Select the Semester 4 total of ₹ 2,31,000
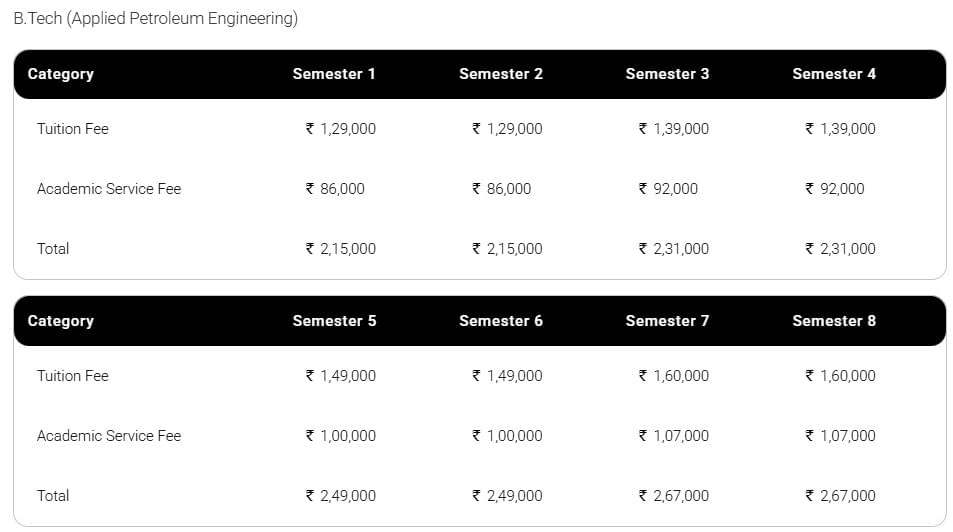The image size is (953, 532). pyautogui.click(x=840, y=249)
